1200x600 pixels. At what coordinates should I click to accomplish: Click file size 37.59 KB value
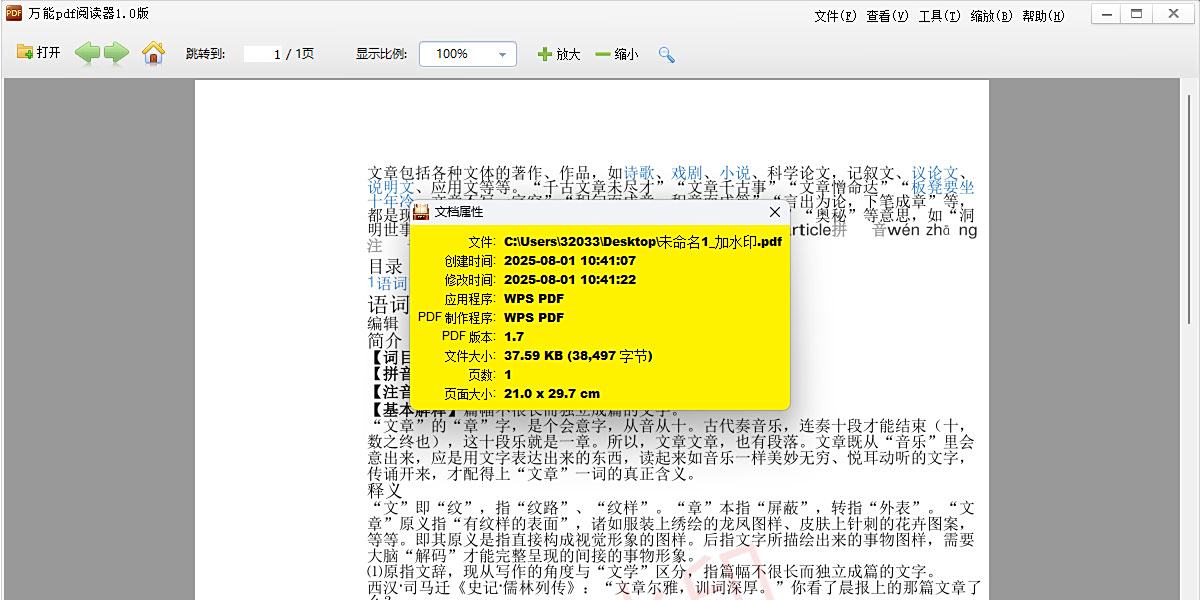coord(578,355)
